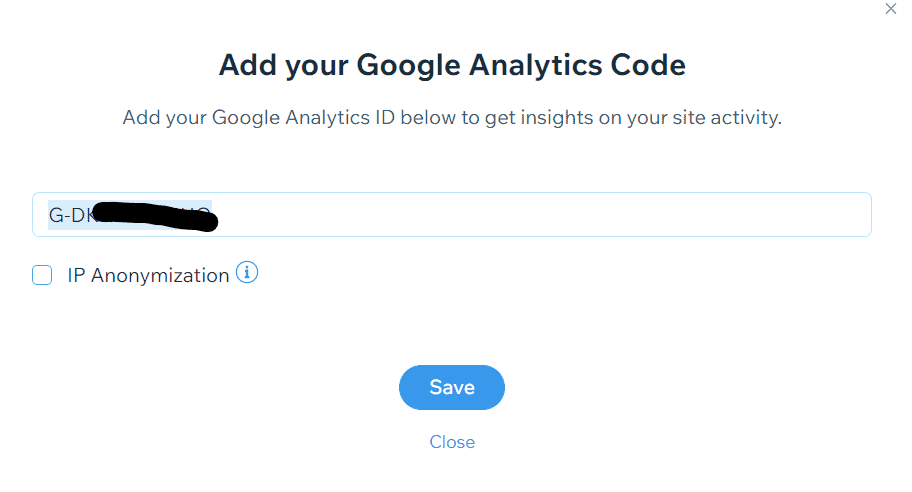Dismiss the dialog with the X icon
Viewport: 912px width, 492px height.
coord(890,9)
